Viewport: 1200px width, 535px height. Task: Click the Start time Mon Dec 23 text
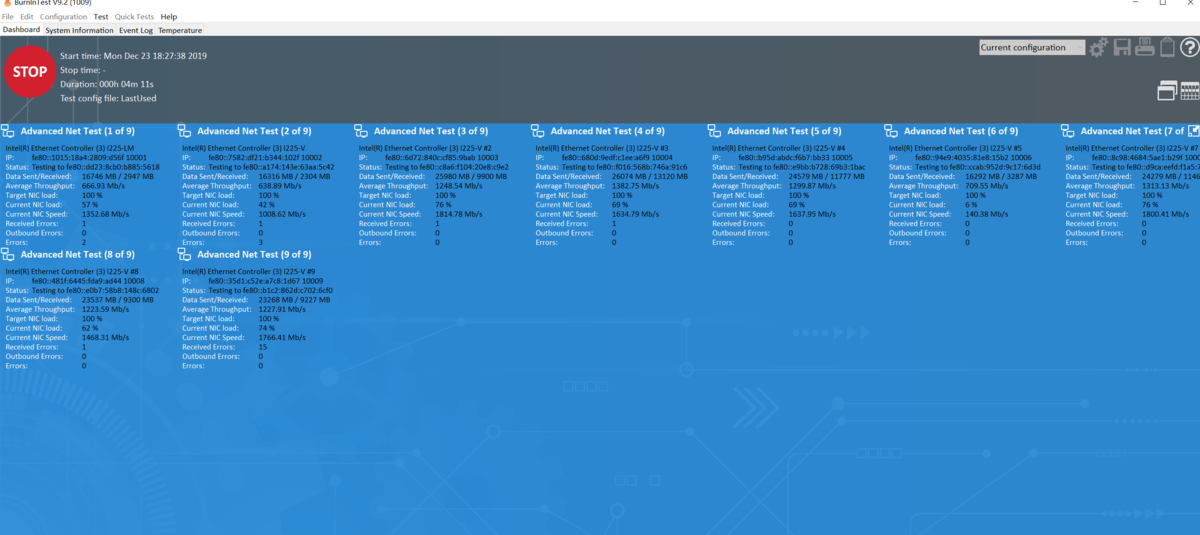[x=134, y=56]
